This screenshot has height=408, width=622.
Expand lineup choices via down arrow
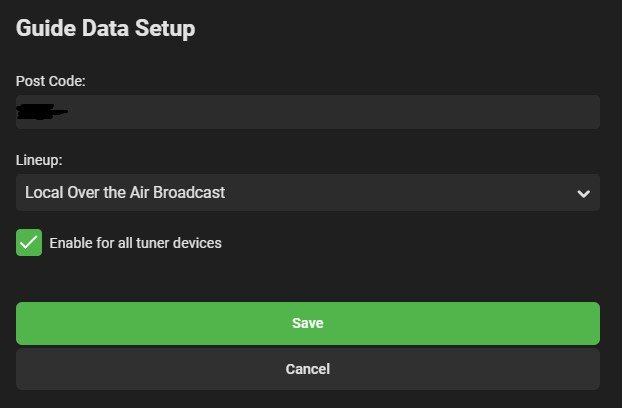coord(584,194)
